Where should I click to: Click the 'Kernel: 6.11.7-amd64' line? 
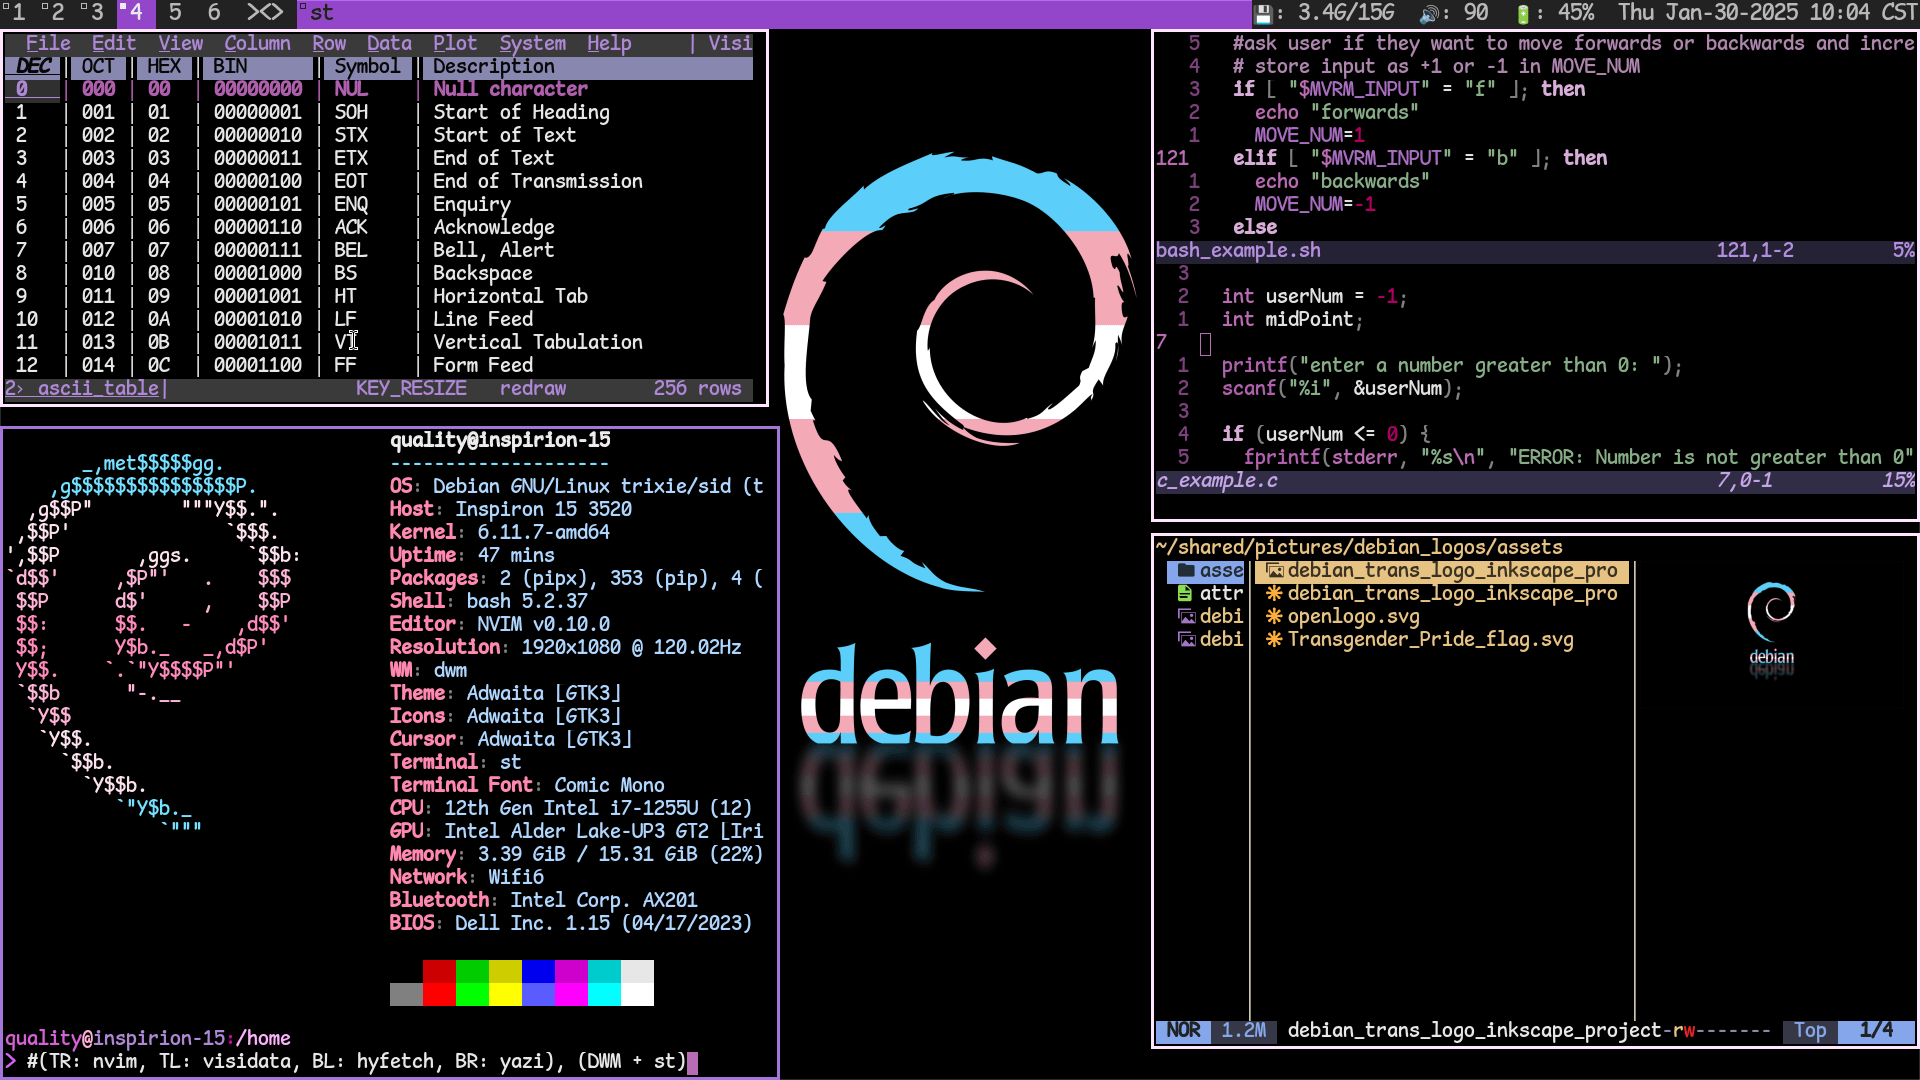click(499, 532)
